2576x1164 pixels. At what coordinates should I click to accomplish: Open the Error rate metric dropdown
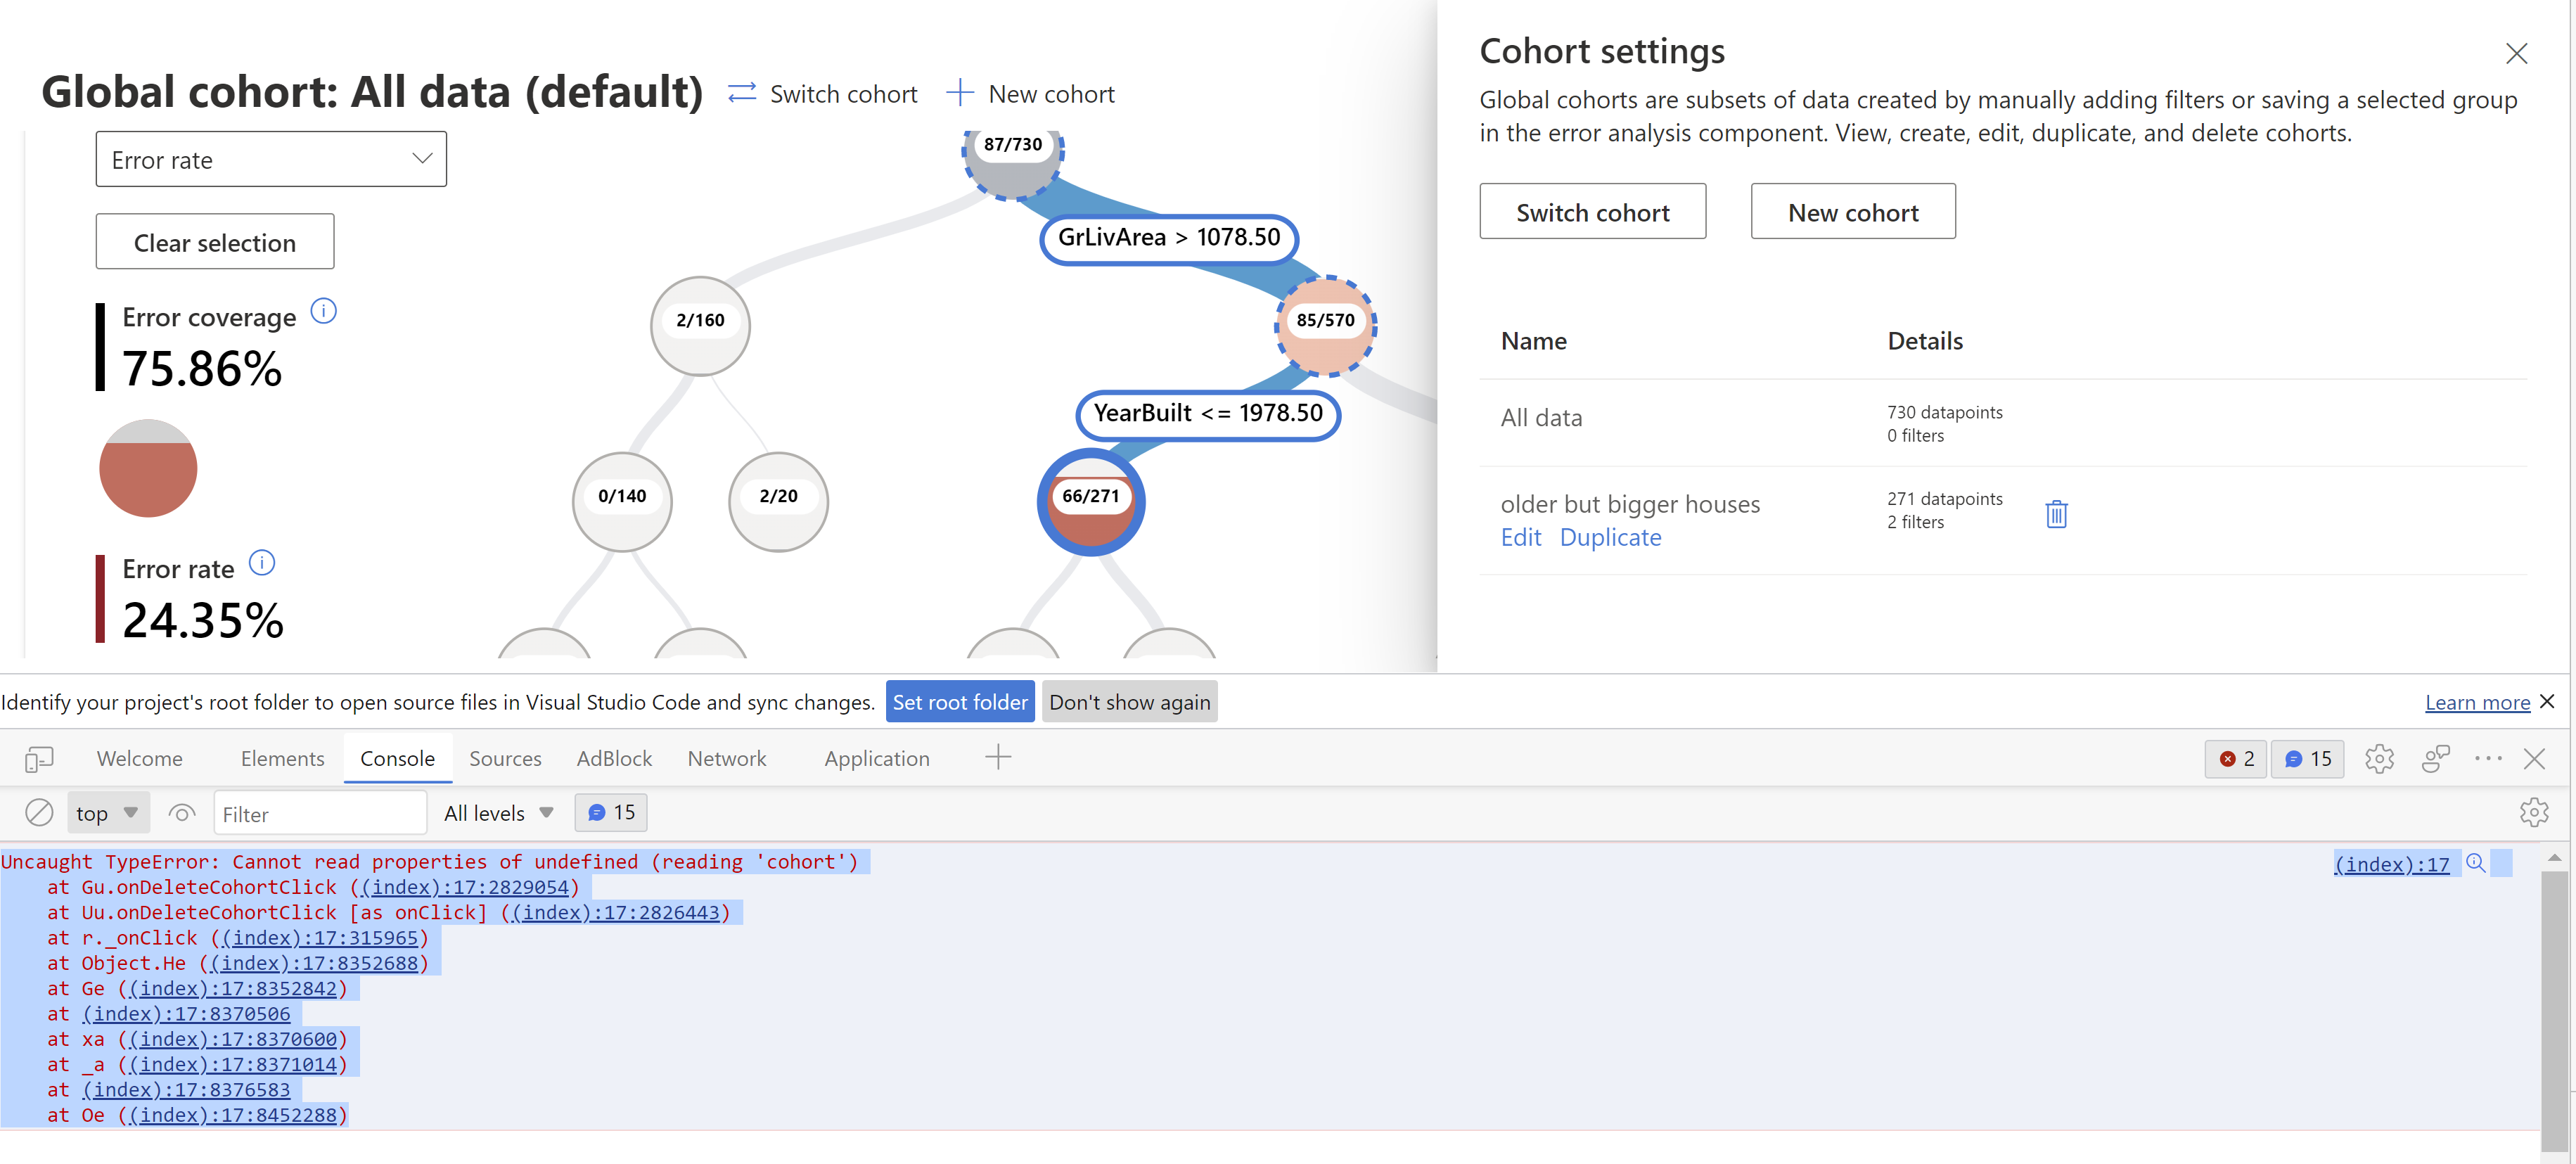click(270, 158)
